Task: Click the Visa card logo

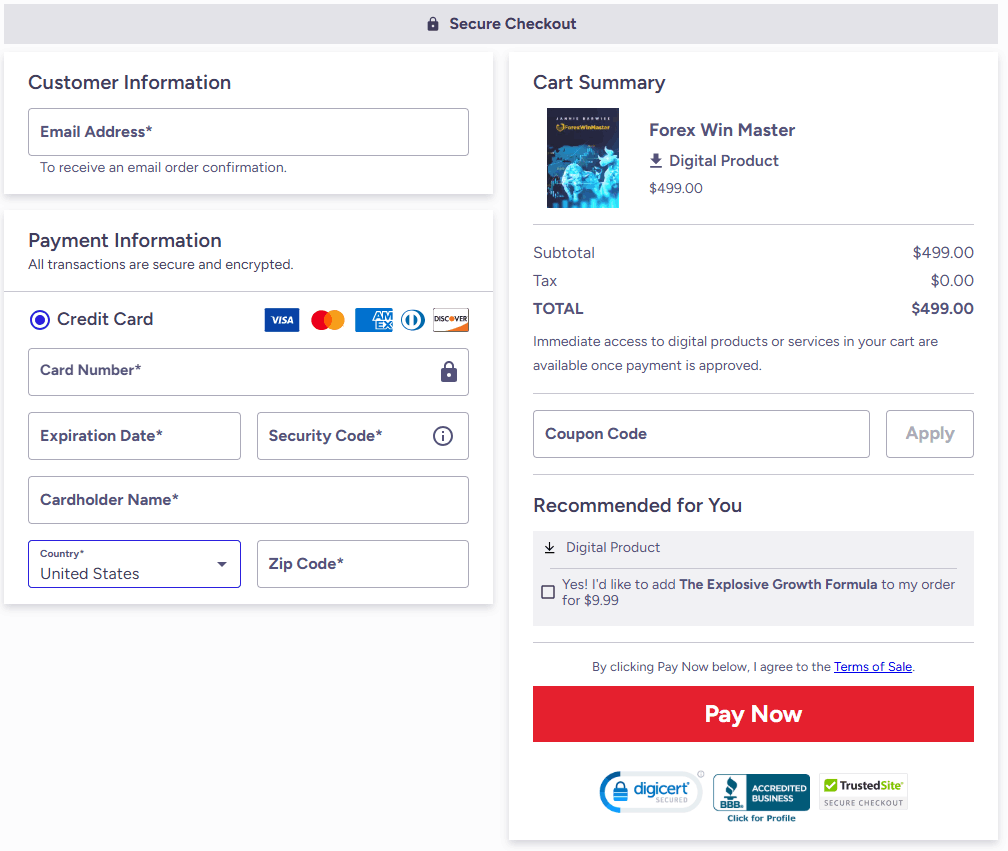Action: [x=282, y=320]
